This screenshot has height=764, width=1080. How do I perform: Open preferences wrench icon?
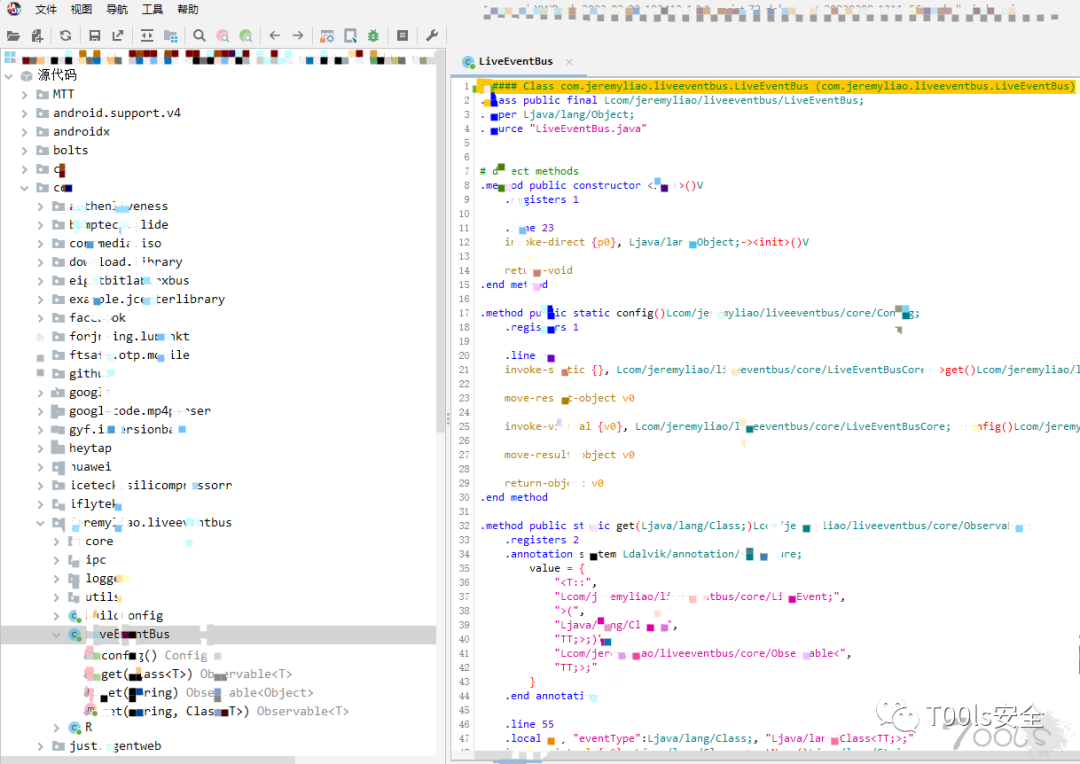(x=432, y=36)
